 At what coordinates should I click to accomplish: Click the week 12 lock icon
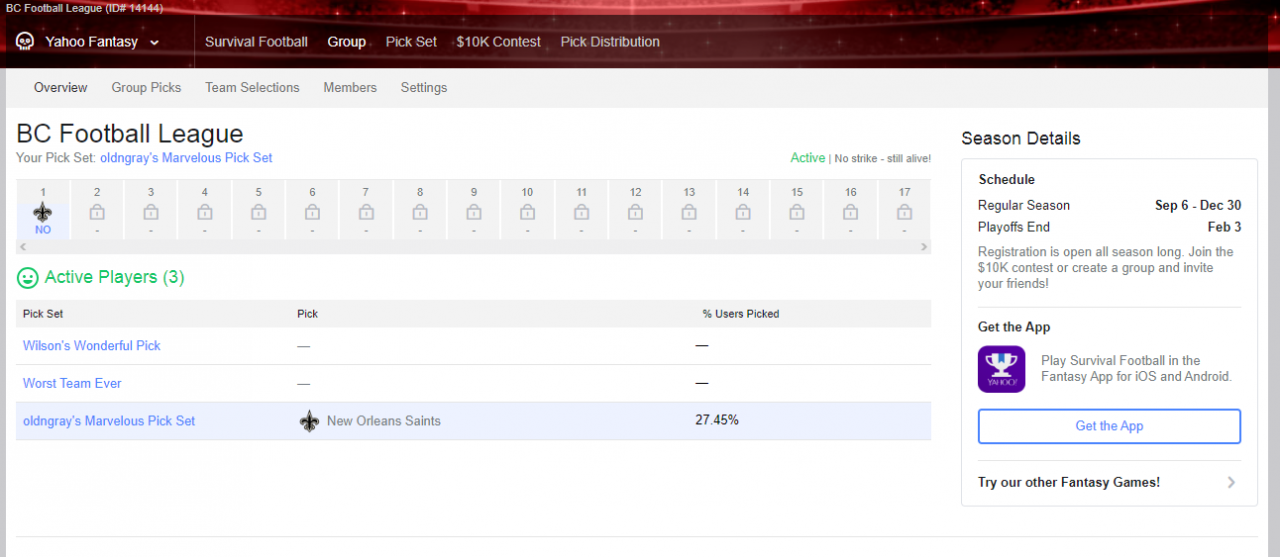click(x=635, y=212)
